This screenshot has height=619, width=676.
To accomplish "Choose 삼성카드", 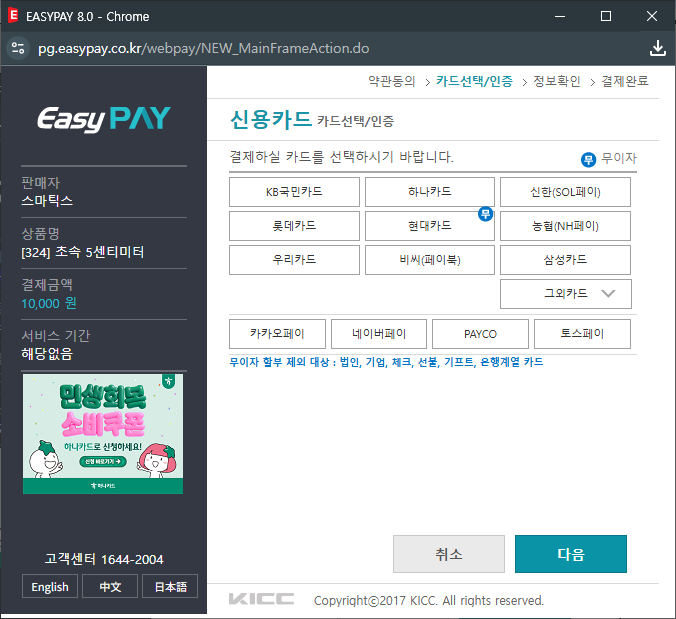I will [x=565, y=260].
